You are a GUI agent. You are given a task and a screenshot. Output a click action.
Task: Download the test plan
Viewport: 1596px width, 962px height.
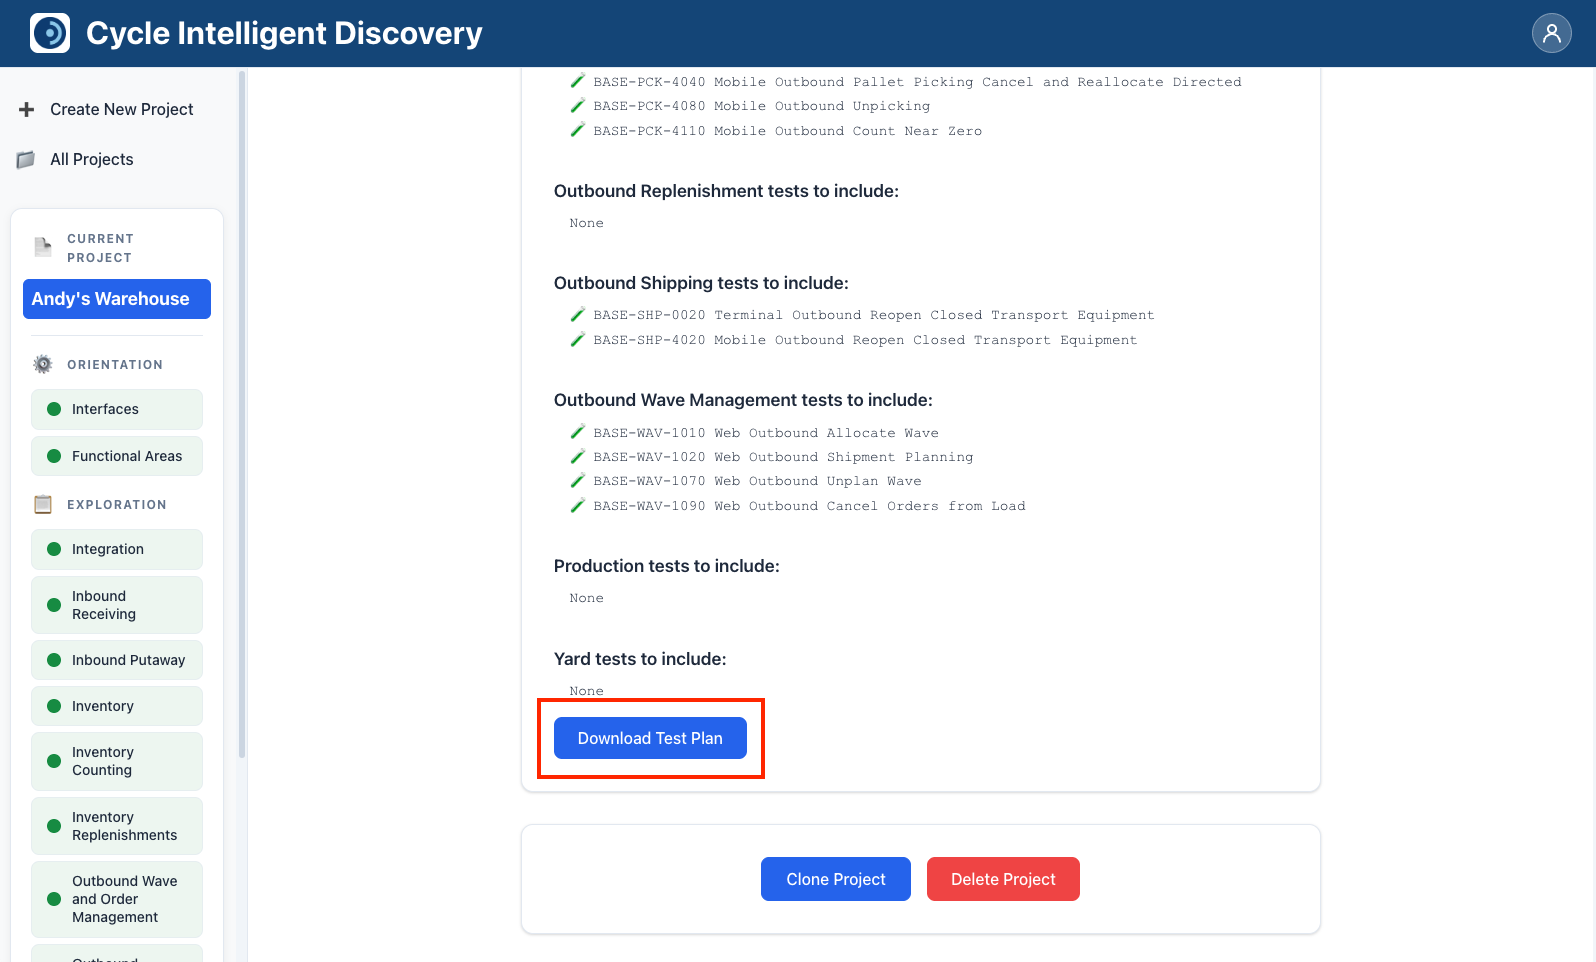tap(650, 738)
